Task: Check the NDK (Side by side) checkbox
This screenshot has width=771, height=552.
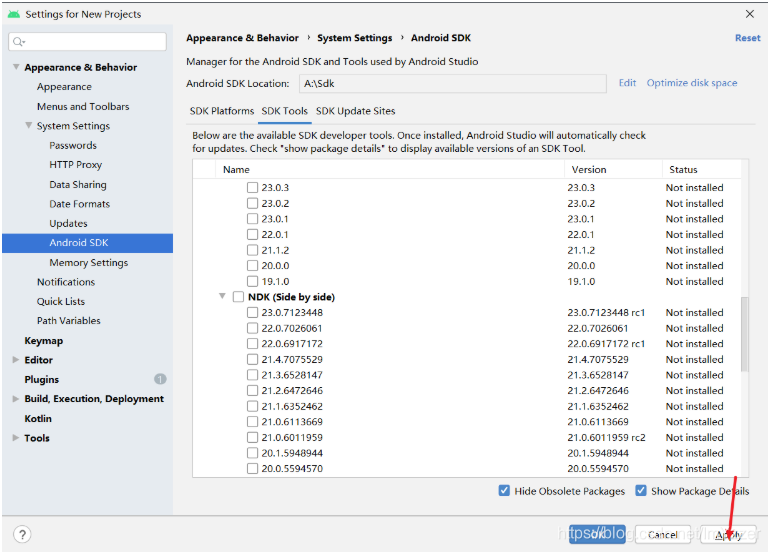Action: [238, 297]
